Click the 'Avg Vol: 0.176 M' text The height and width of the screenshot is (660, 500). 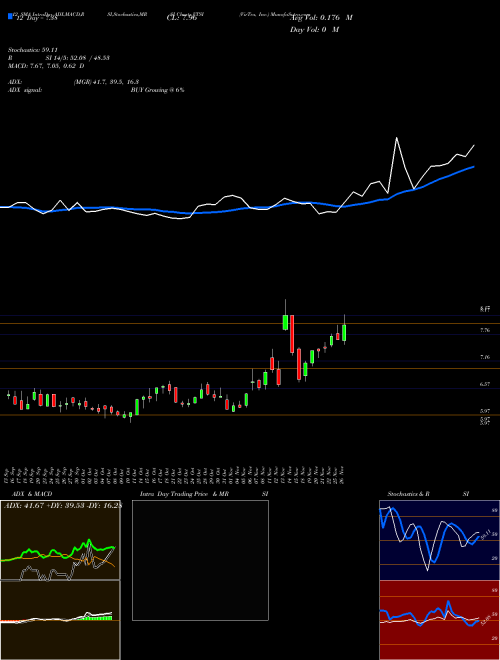[x=321, y=18]
